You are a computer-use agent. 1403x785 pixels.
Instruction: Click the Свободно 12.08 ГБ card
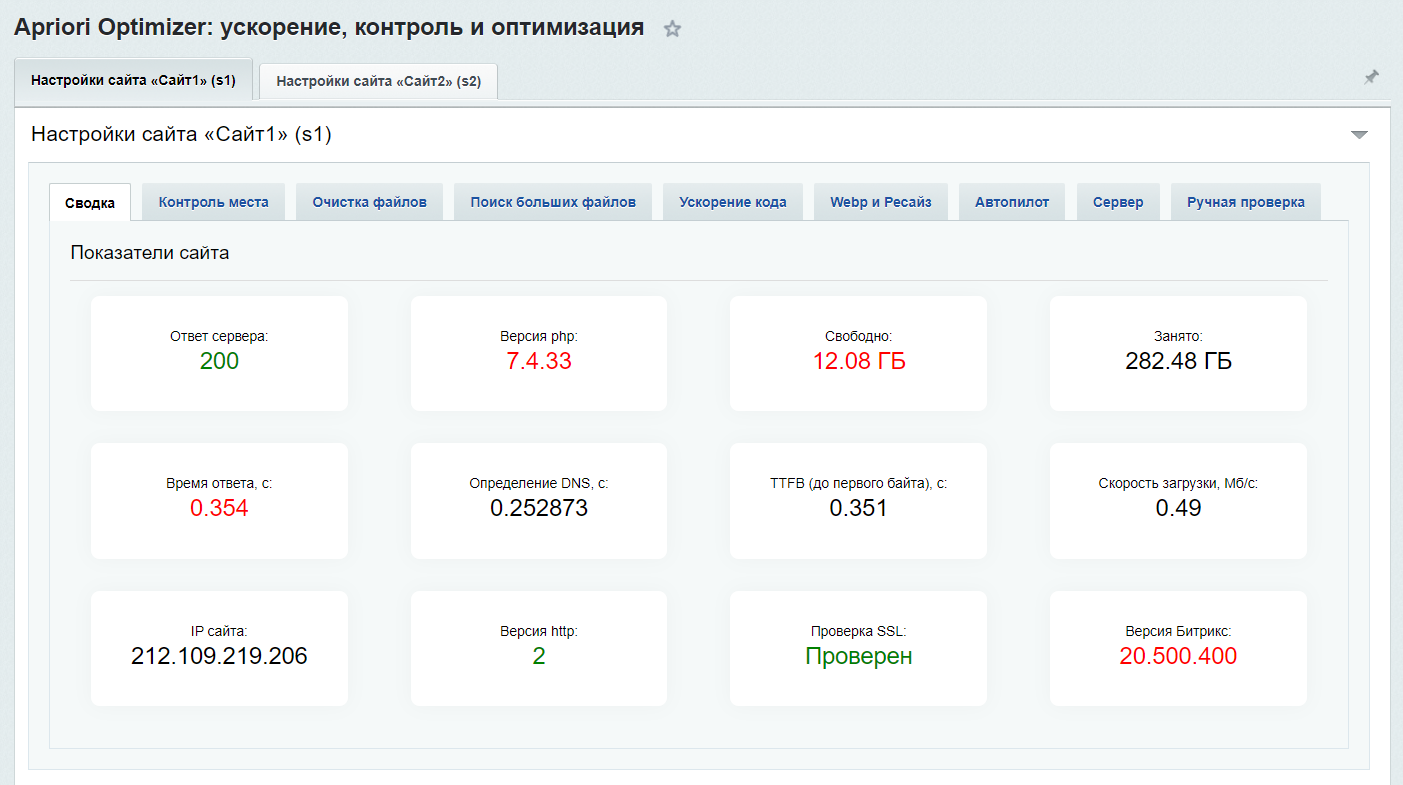(x=858, y=353)
